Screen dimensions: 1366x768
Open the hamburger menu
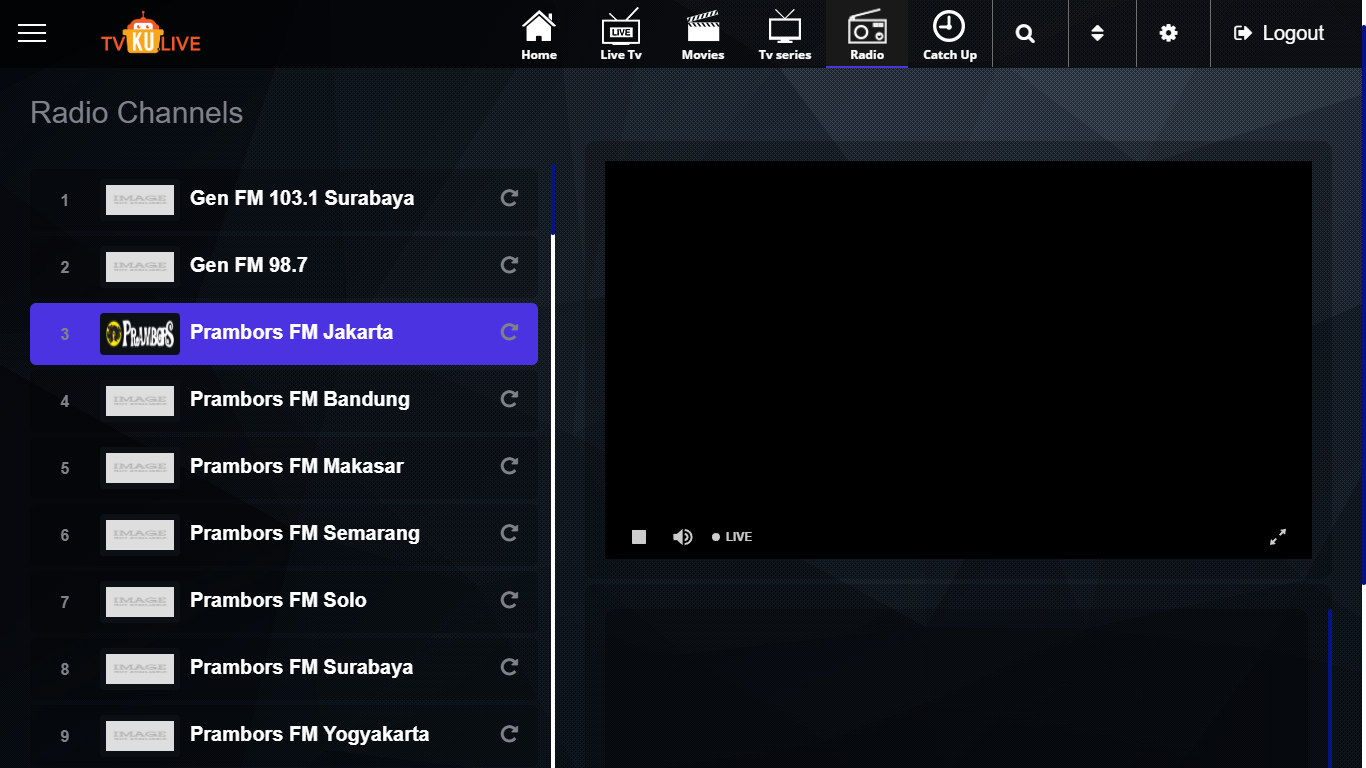click(x=32, y=33)
